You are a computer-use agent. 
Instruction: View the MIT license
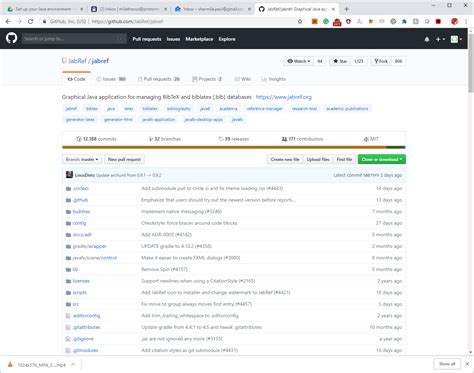click(x=371, y=139)
